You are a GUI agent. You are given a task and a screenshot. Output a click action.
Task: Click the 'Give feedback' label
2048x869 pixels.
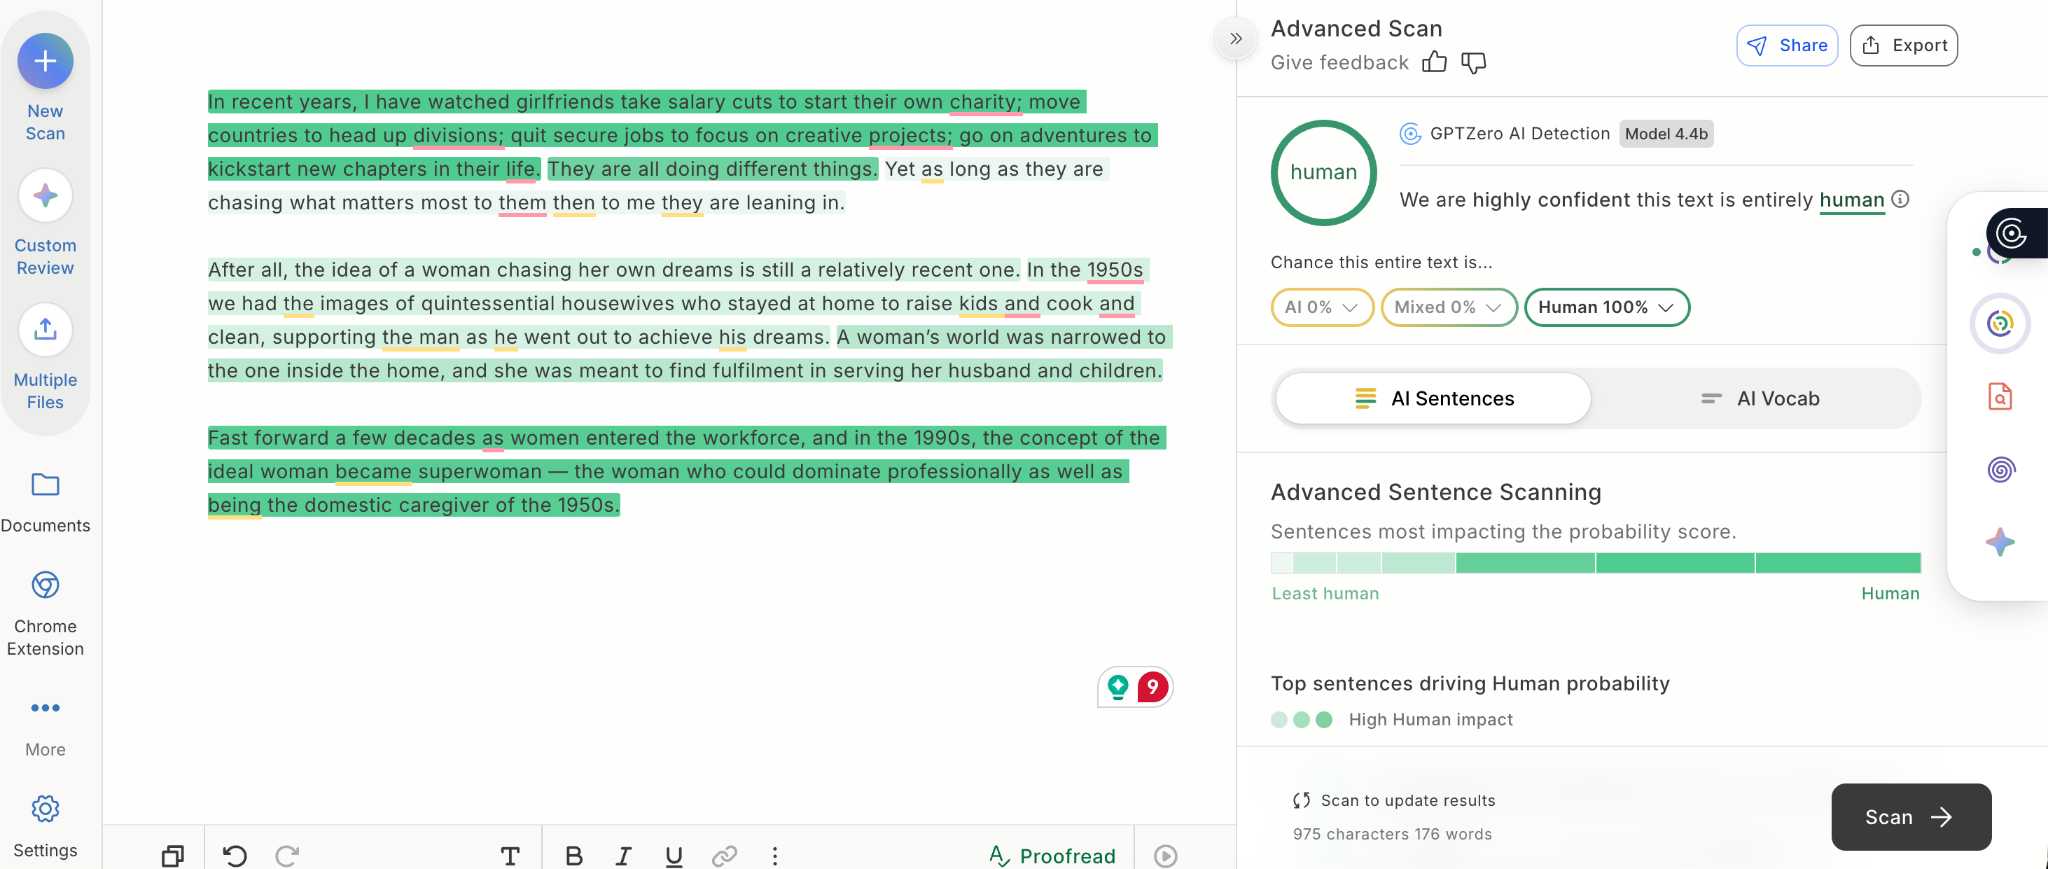tap(1339, 62)
